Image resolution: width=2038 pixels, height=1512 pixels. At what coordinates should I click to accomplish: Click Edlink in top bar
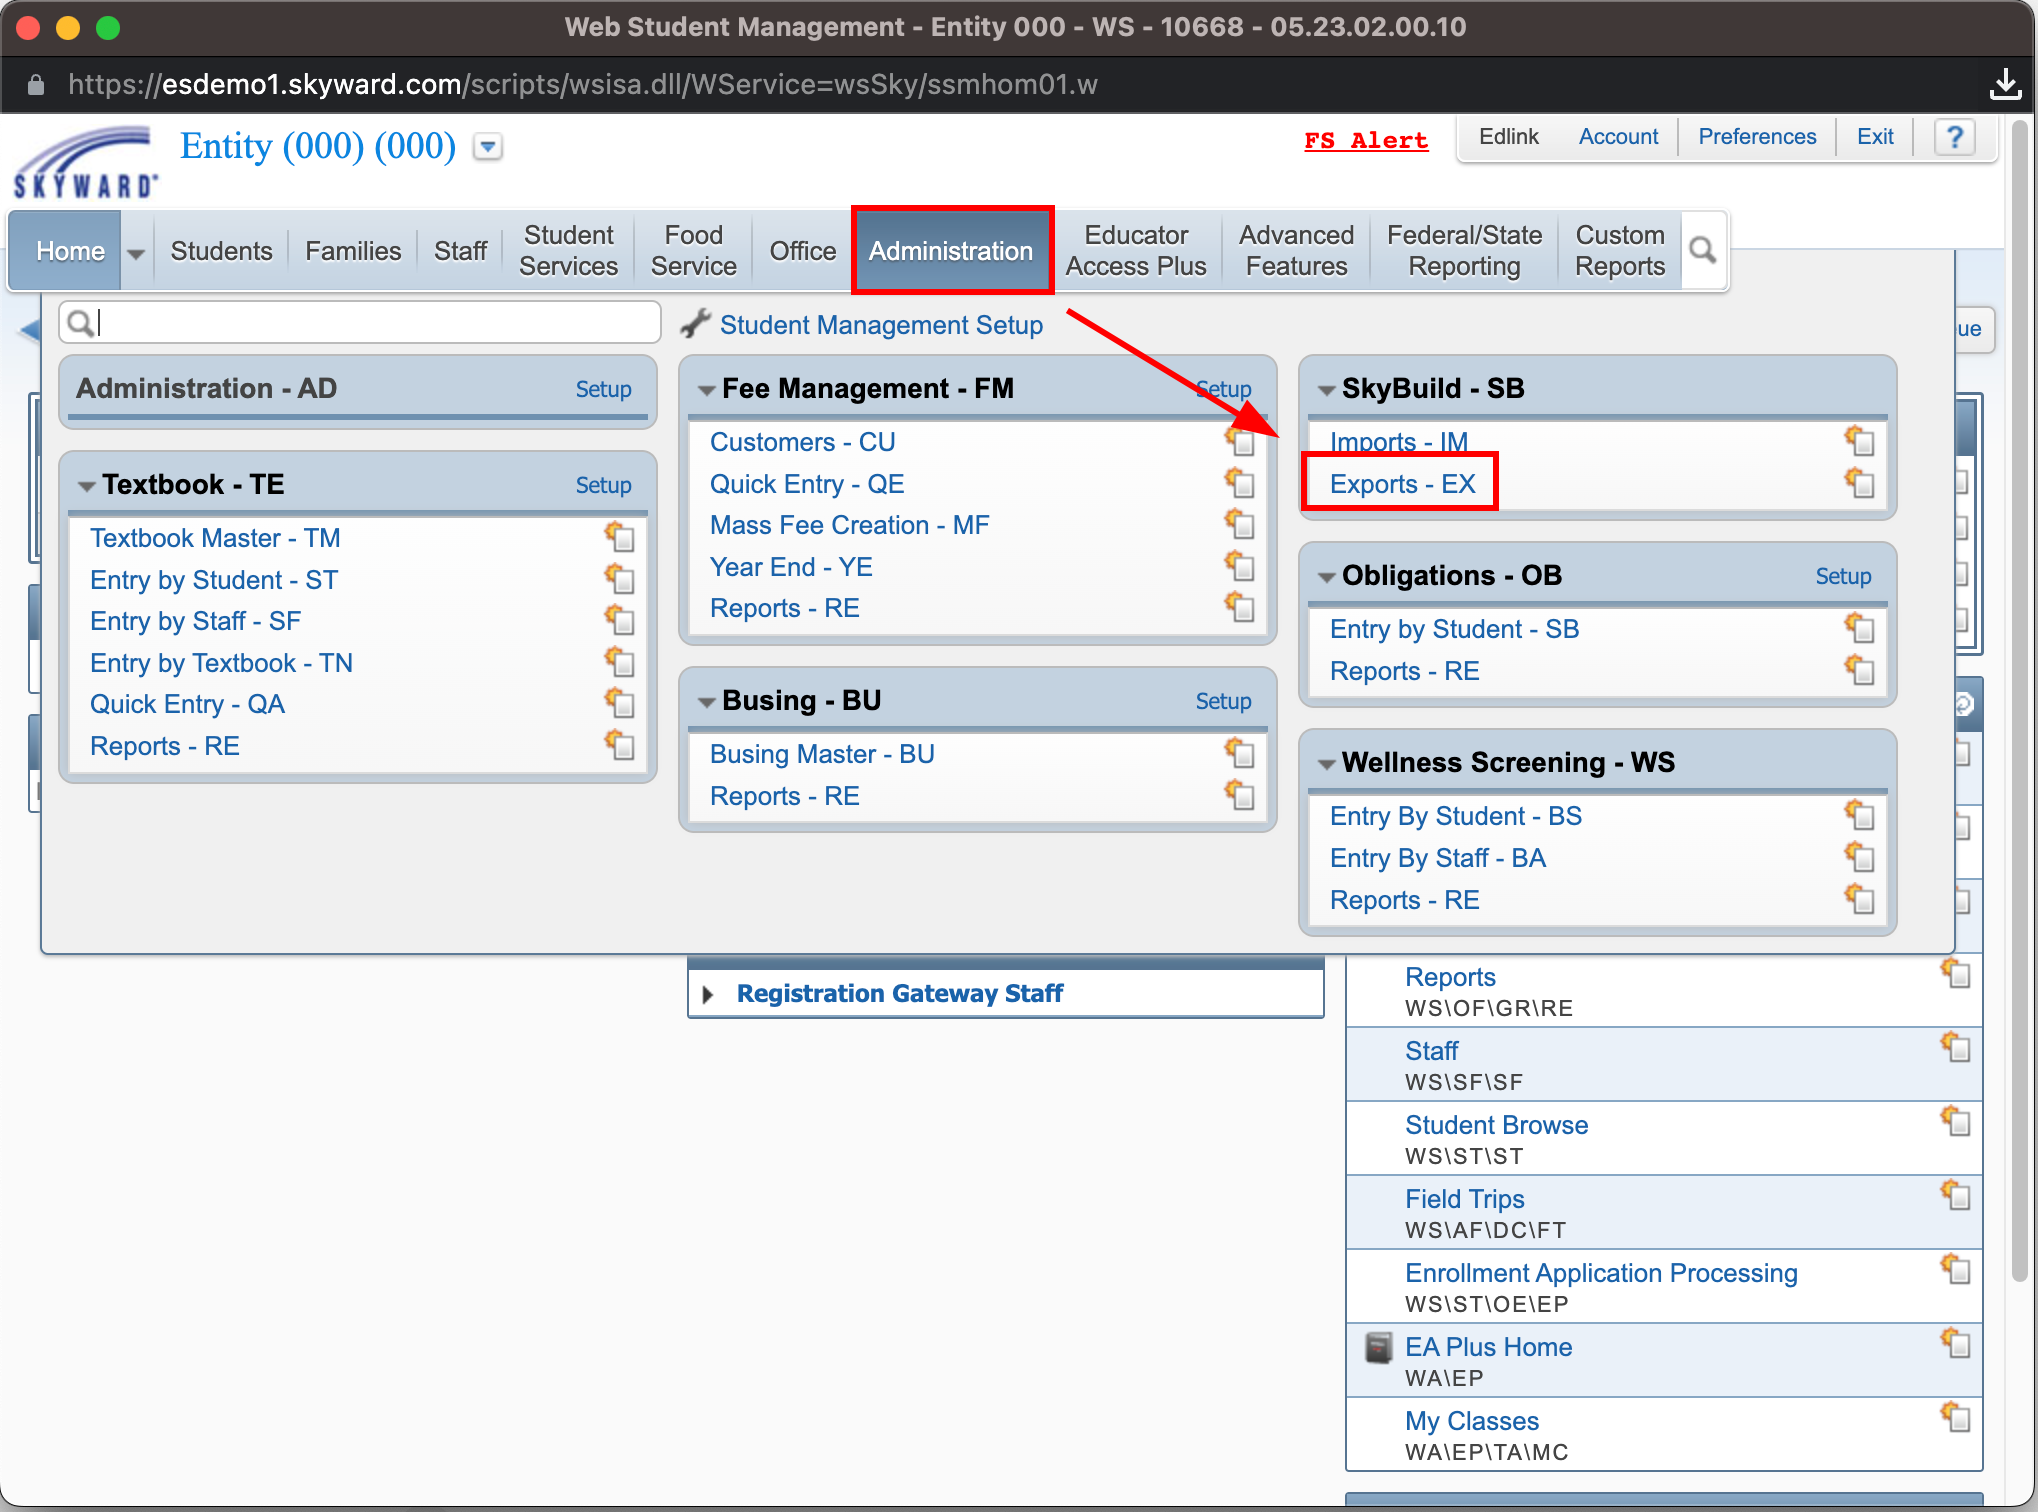1508,137
